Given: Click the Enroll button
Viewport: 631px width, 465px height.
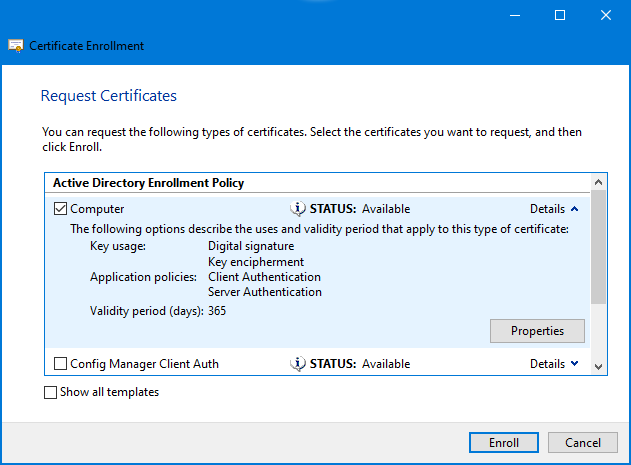Looking at the screenshot, I should click(x=504, y=442).
